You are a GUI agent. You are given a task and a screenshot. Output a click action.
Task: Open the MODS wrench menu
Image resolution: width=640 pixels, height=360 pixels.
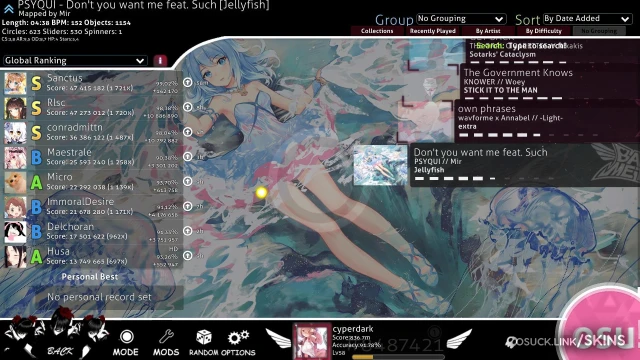(166, 337)
